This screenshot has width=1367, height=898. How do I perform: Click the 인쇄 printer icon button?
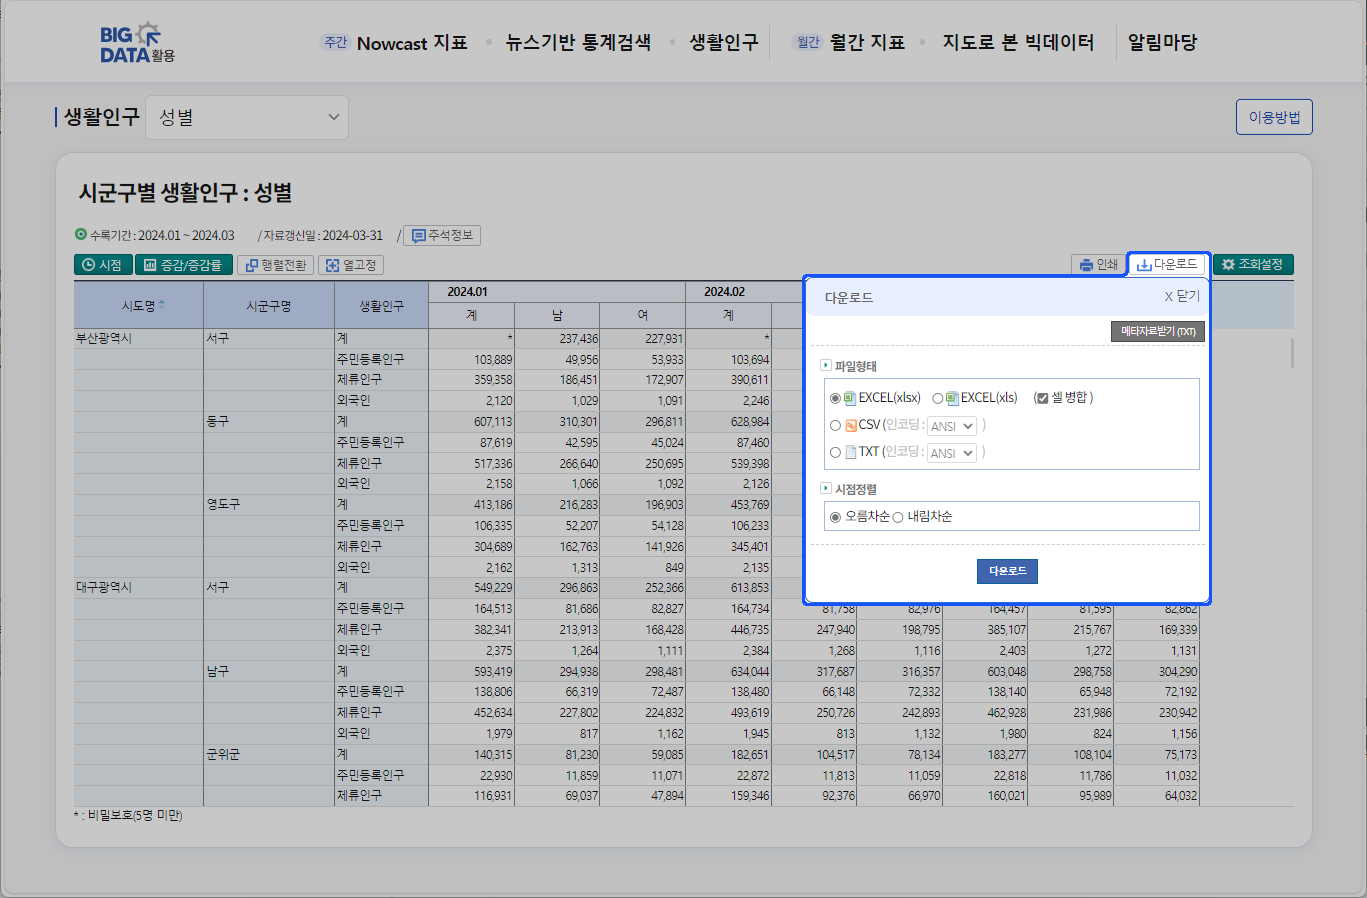click(x=1098, y=265)
